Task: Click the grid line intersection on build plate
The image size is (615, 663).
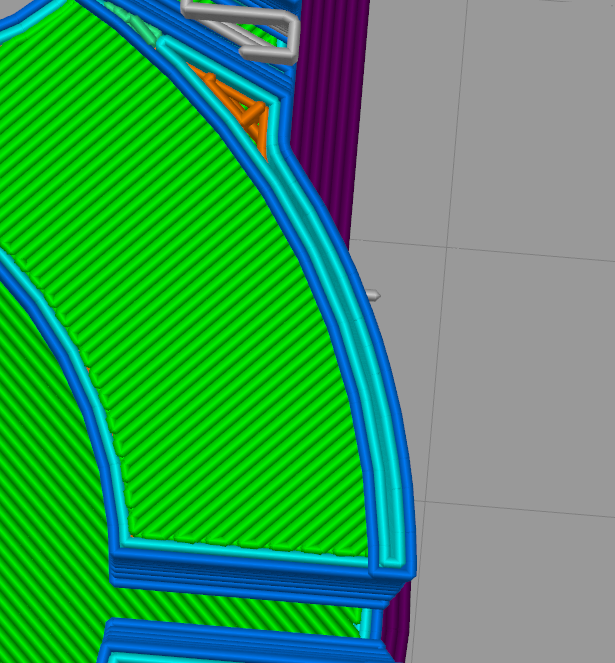Action: [447, 243]
